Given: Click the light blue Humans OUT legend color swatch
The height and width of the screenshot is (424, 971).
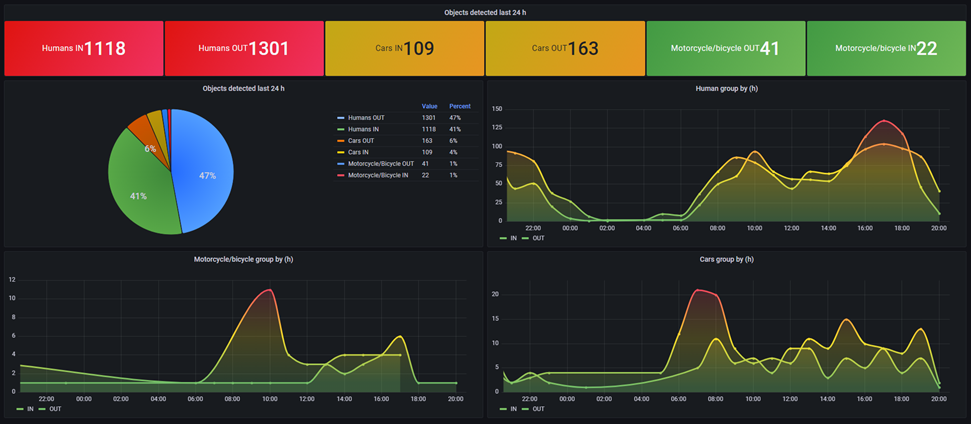Looking at the screenshot, I should coord(340,118).
